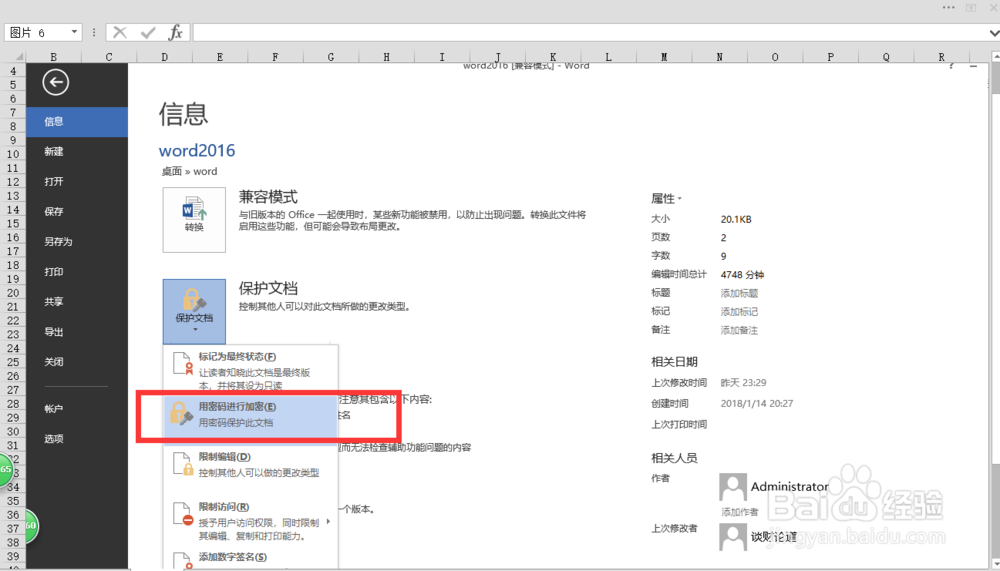Select column P header
The image size is (1000, 571).
pos(830,57)
